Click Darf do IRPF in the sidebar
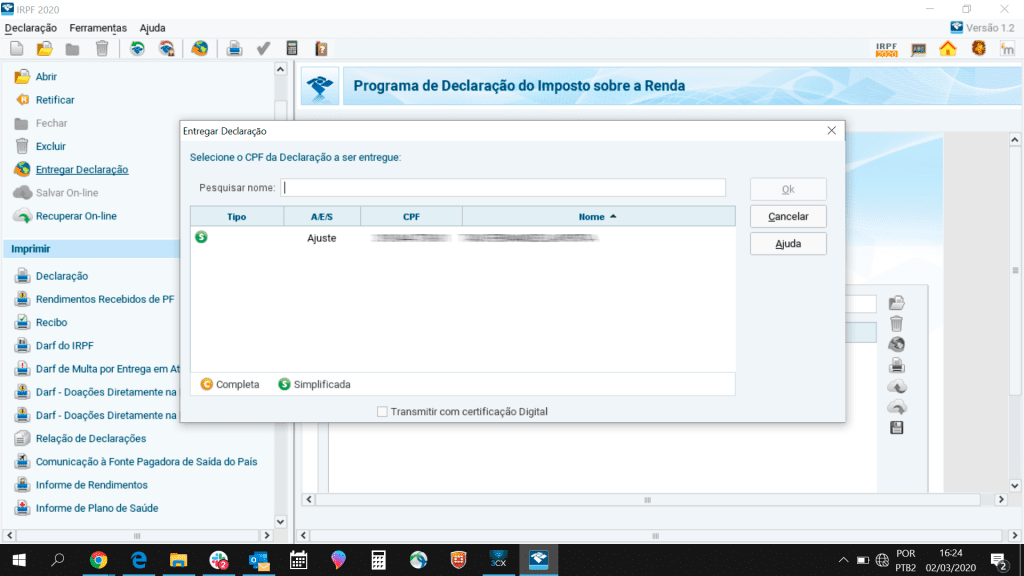Image resolution: width=1024 pixels, height=576 pixels. tap(64, 345)
